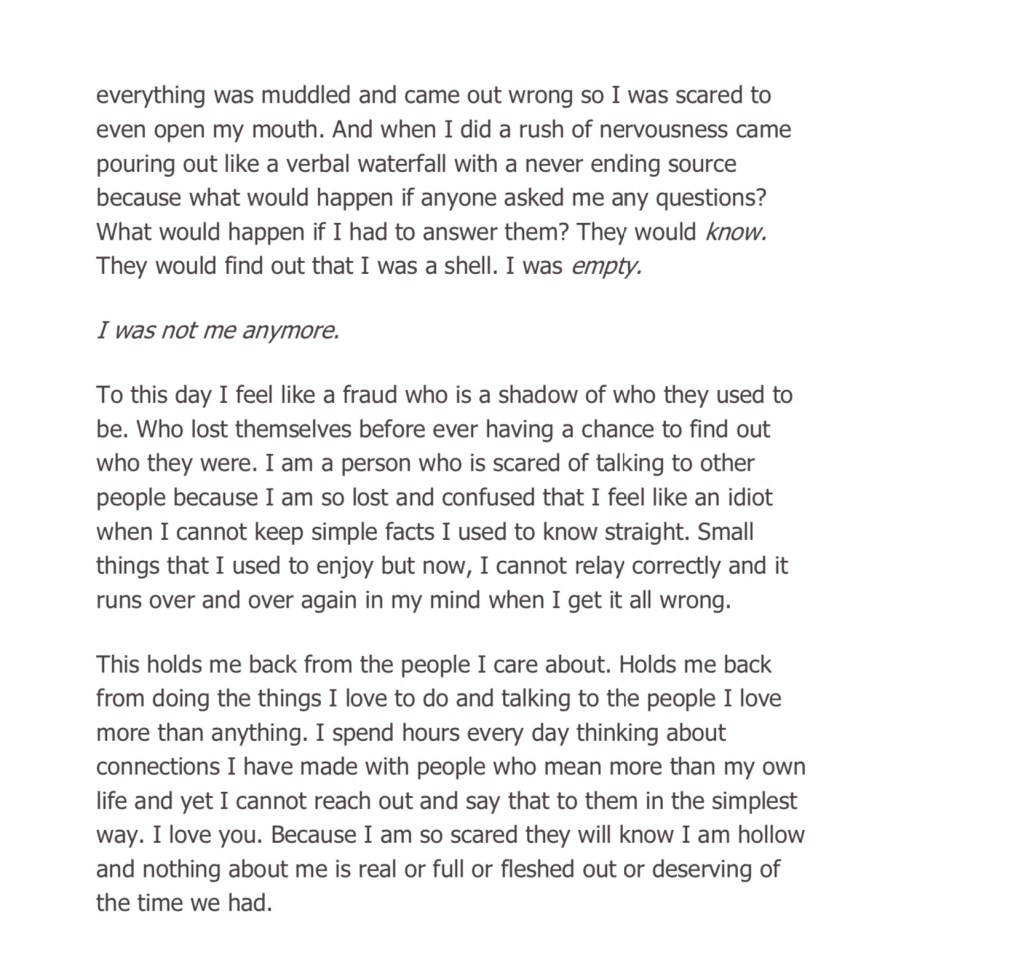Click the italic word "know."
This screenshot has height=956, width=1024.
[x=736, y=232]
